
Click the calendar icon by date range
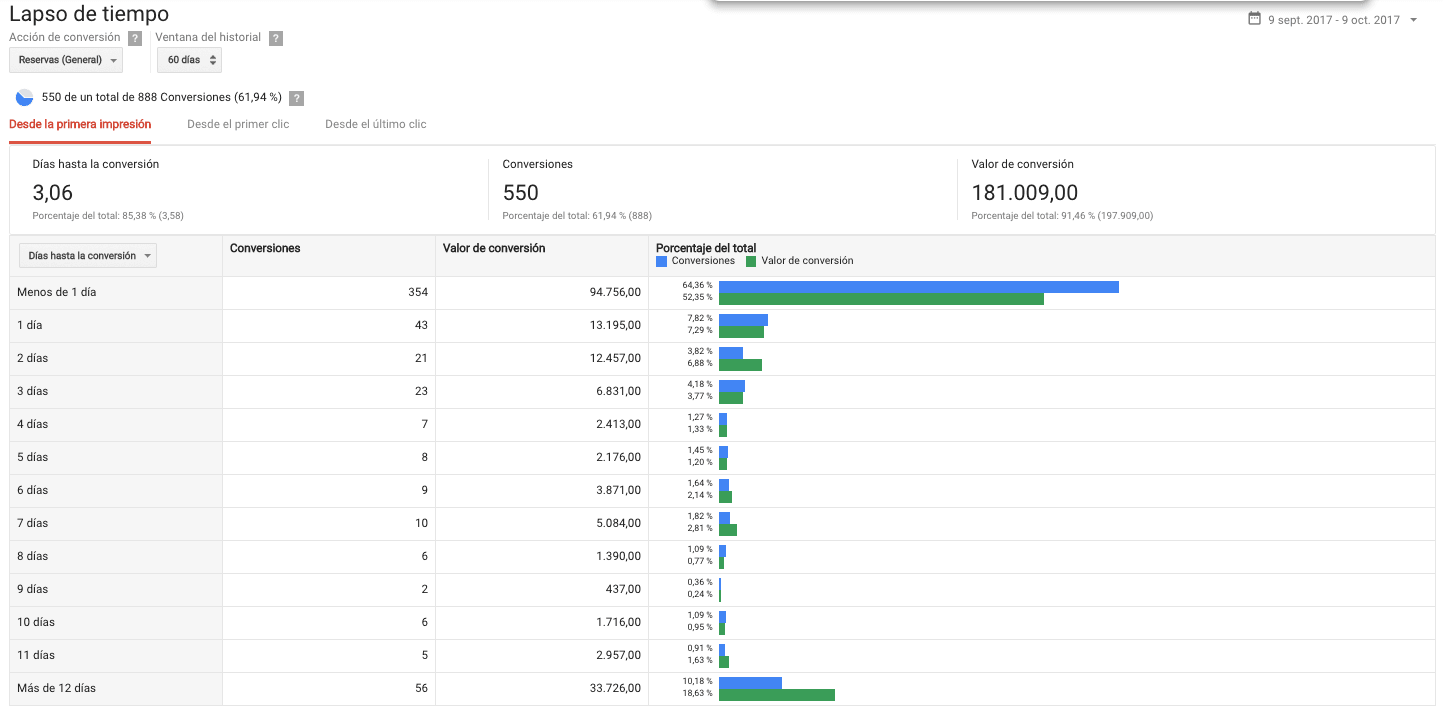(1254, 19)
